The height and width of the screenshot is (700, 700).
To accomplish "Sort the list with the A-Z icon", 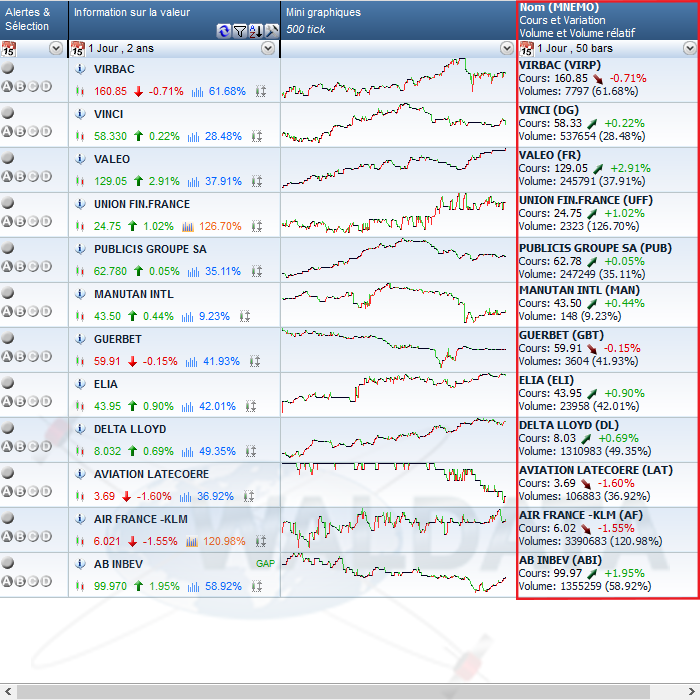I will [x=256, y=31].
